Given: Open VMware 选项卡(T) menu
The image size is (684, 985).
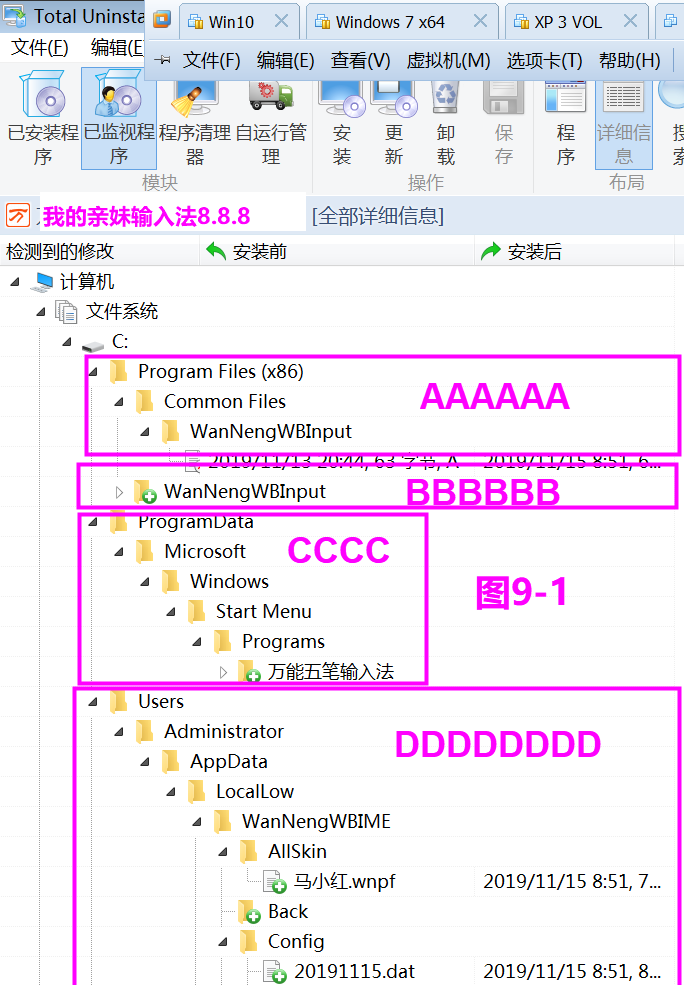Looking at the screenshot, I should pos(545,60).
